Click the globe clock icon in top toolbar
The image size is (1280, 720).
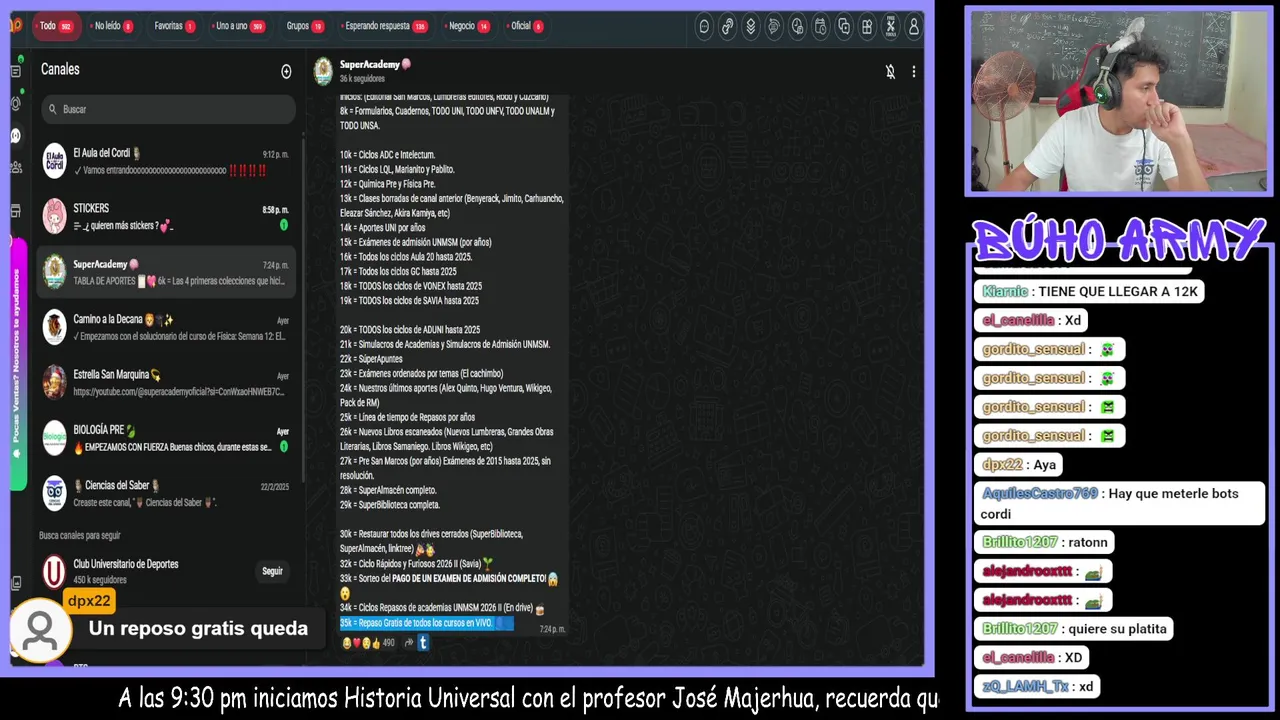pos(797,27)
